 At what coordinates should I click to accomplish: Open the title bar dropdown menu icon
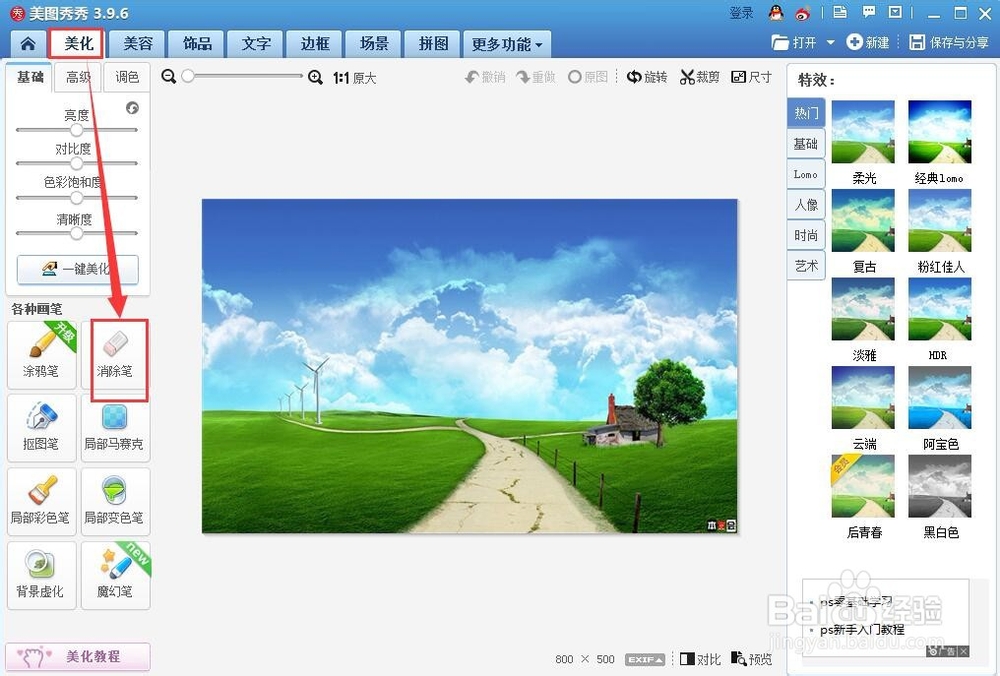point(895,12)
